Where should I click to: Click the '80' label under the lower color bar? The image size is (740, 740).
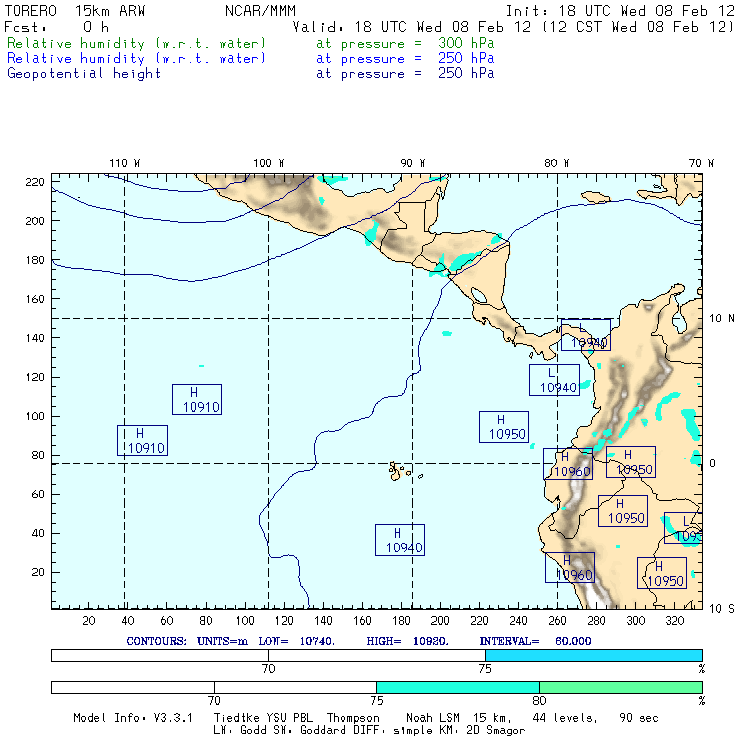tap(539, 700)
